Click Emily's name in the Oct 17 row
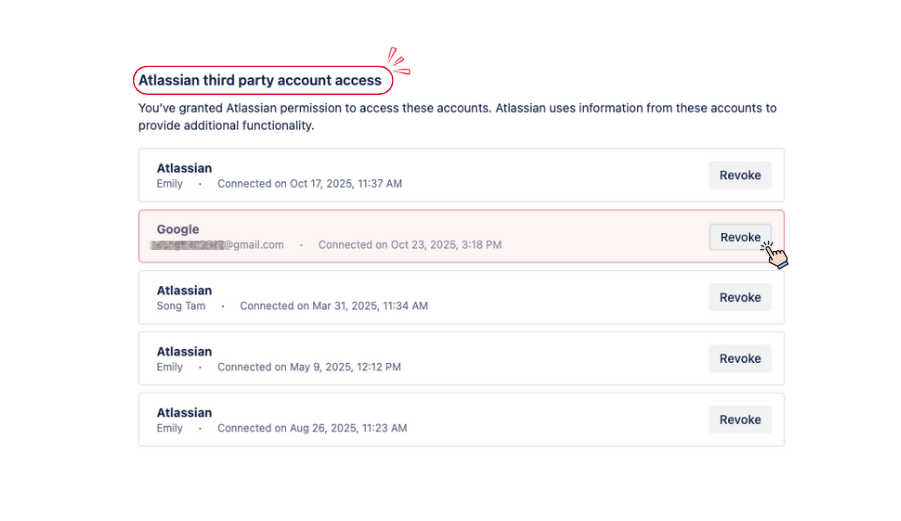Image resolution: width=901 pixels, height=521 pixels. click(x=170, y=184)
